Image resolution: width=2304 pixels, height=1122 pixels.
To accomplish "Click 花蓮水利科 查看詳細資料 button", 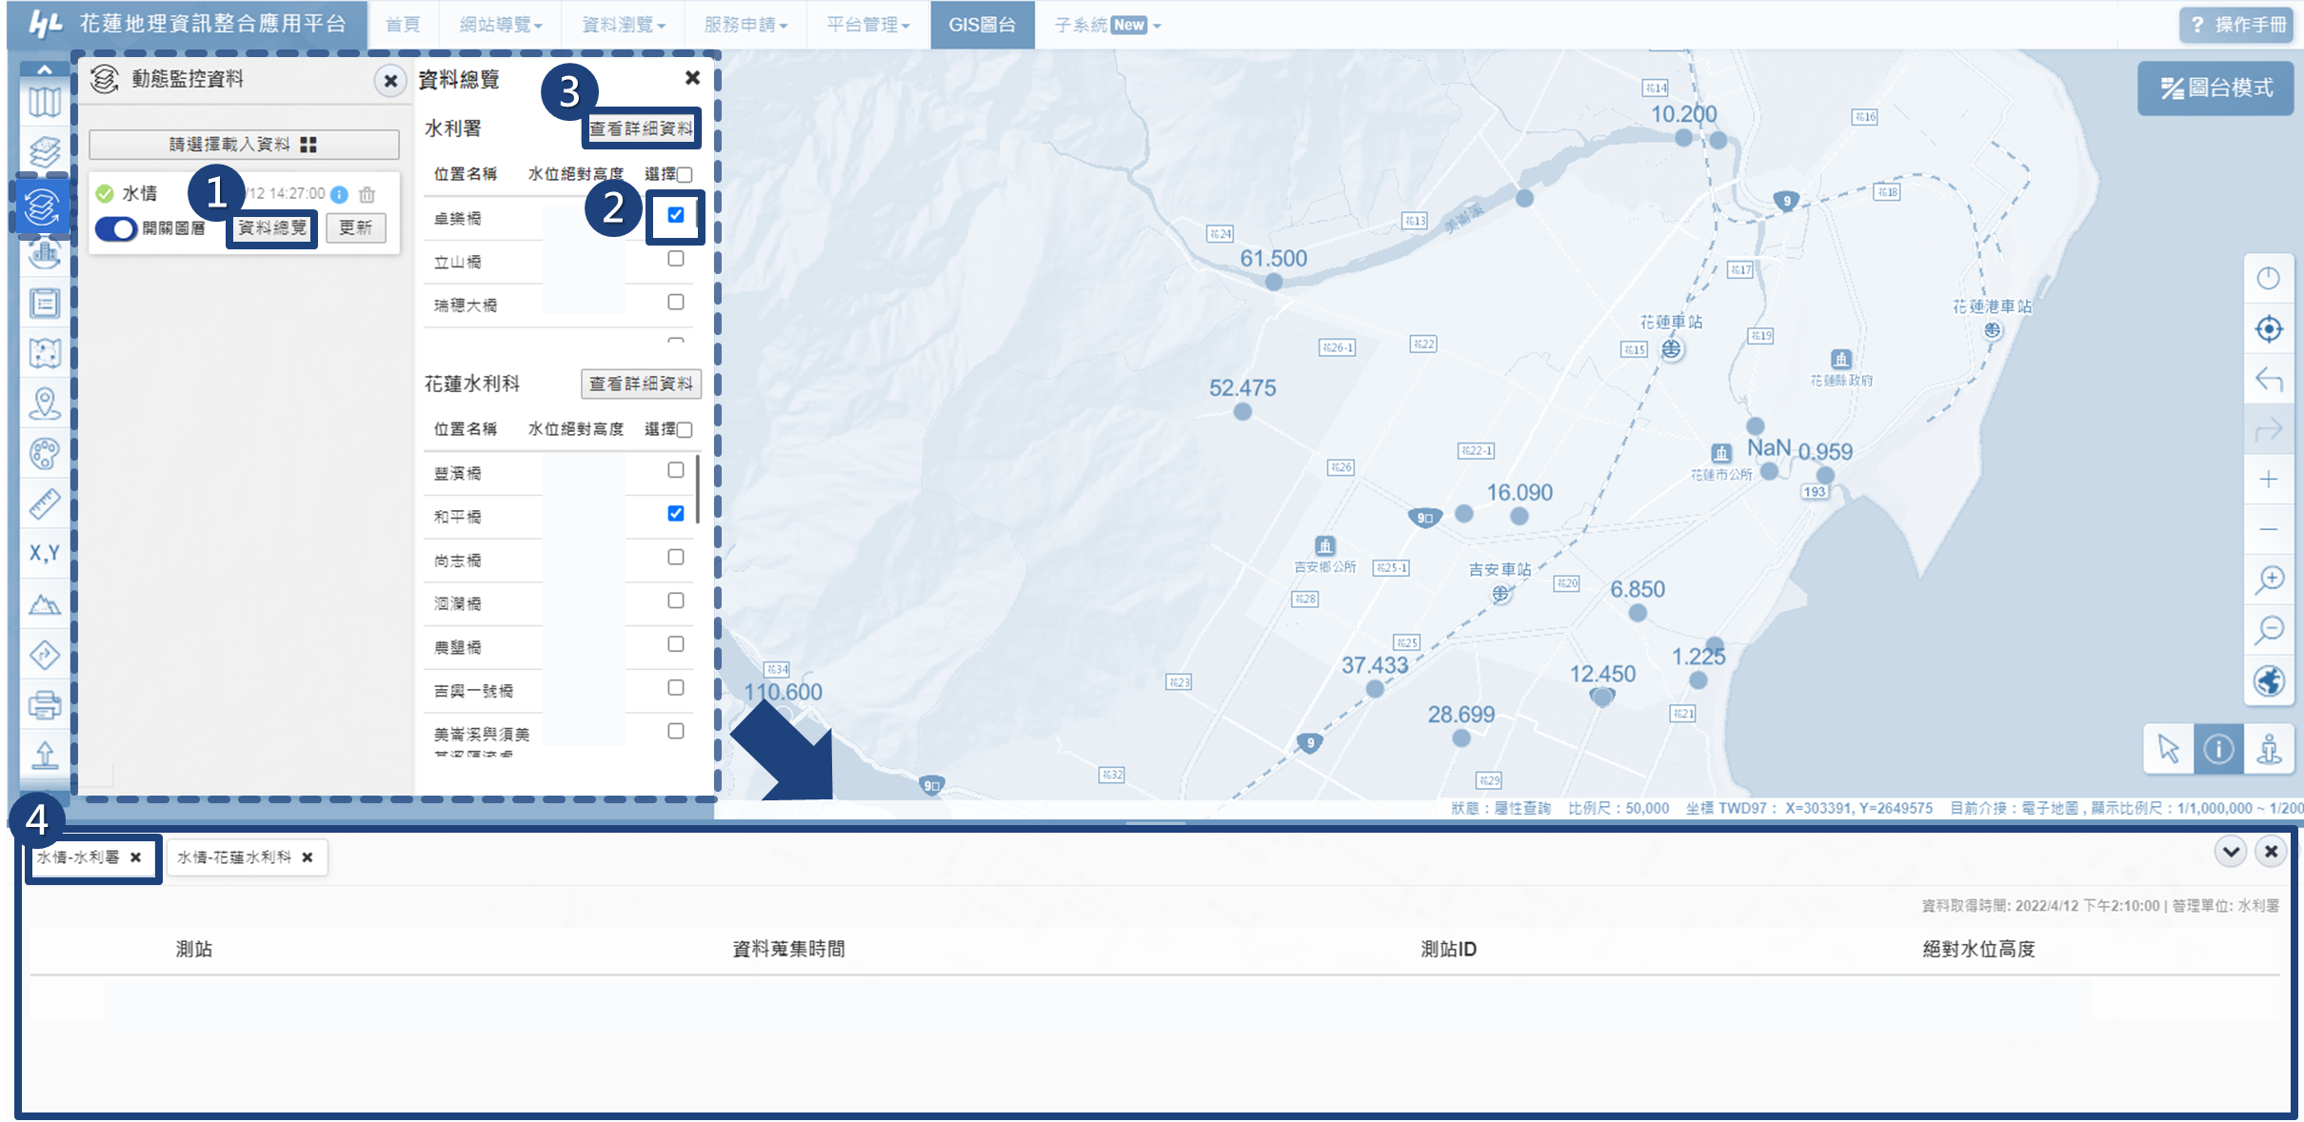I will click(640, 384).
